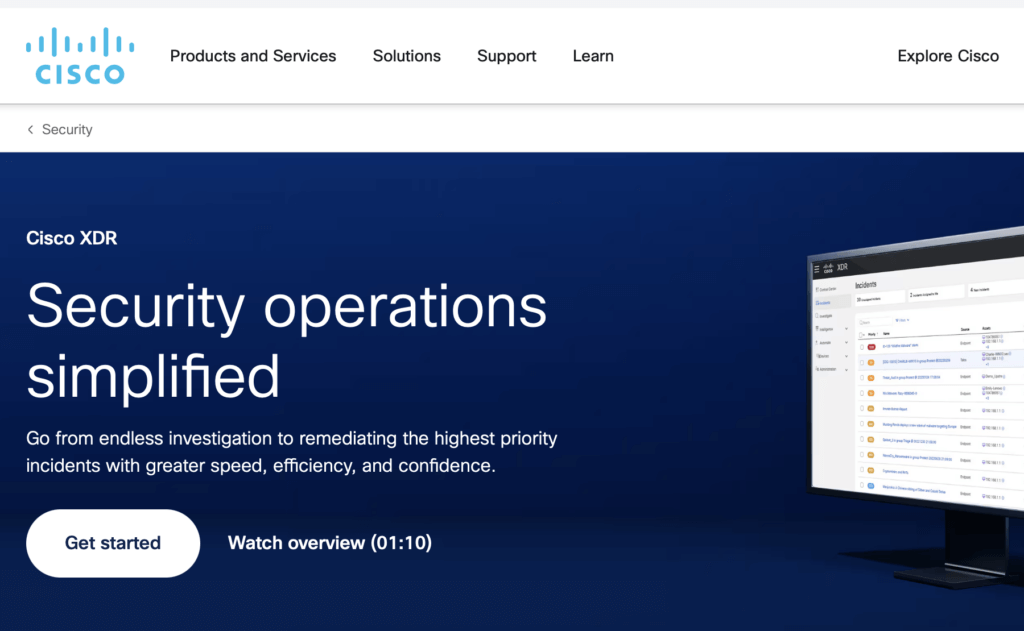
Task: Click the blue priority badge in the last row
Action: point(870,484)
